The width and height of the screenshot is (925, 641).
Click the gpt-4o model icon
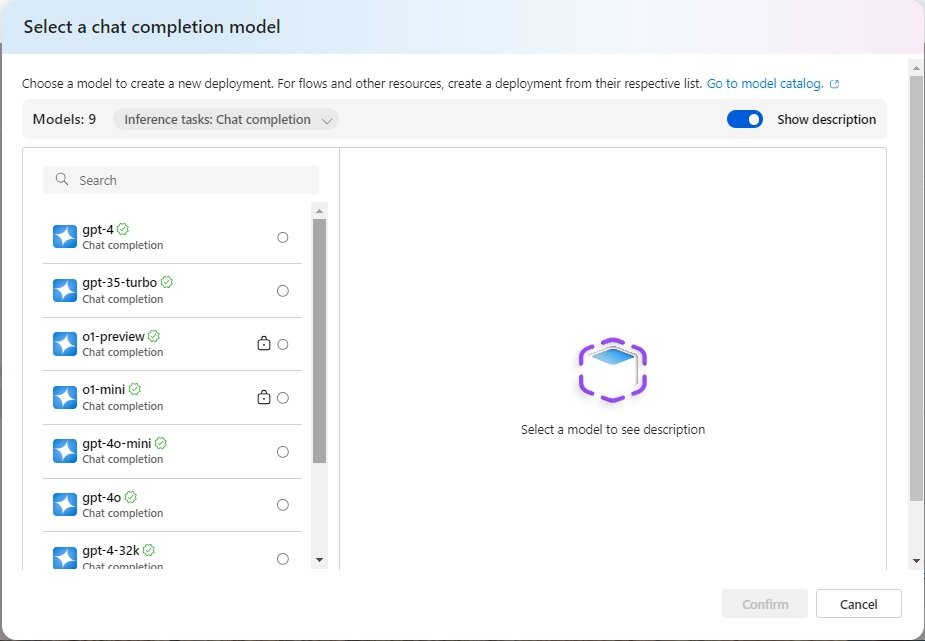pyautogui.click(x=65, y=505)
